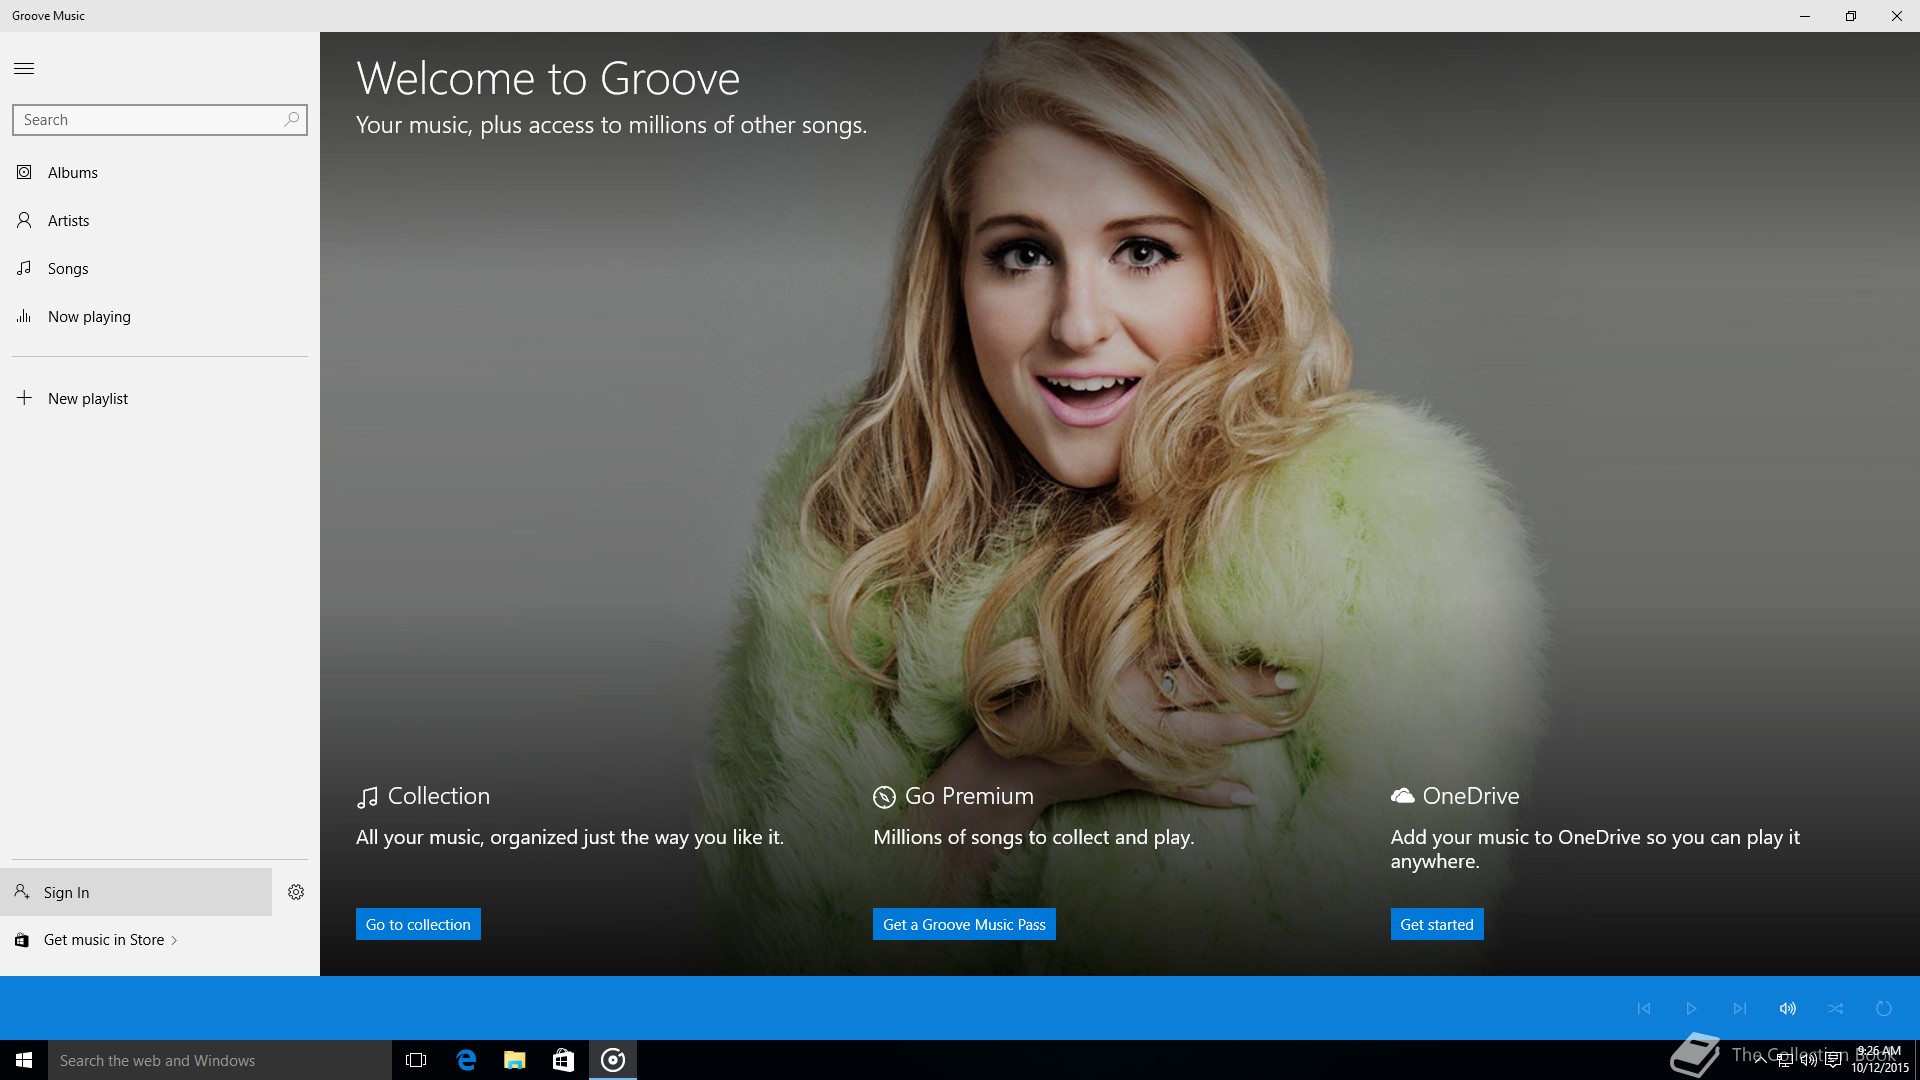Skip to the next track

click(x=1740, y=1008)
